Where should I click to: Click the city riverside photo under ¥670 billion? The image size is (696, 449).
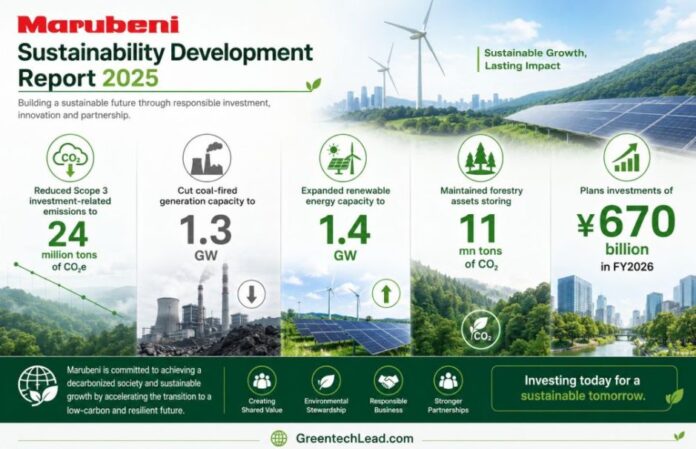(x=623, y=315)
